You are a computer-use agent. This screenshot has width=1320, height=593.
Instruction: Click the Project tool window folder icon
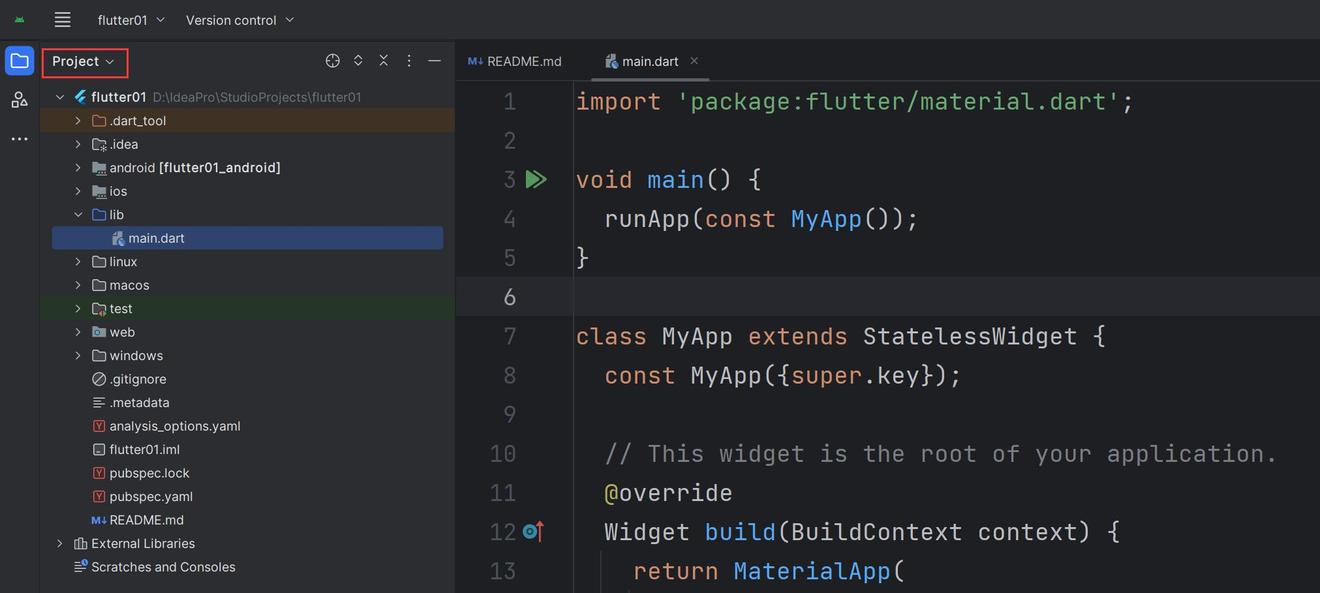coord(19,61)
